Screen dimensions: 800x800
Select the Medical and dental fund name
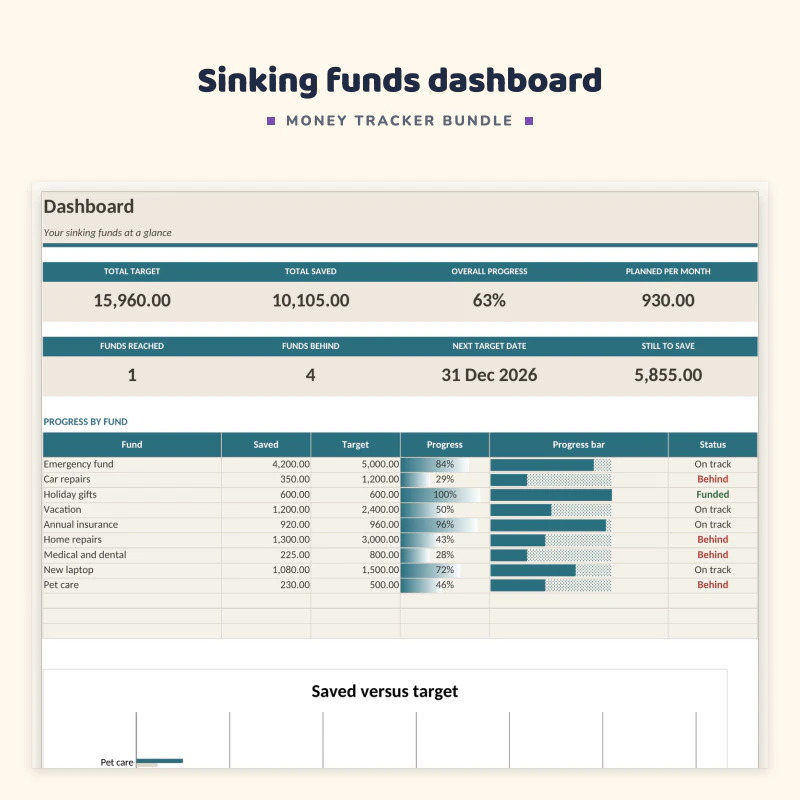[85, 555]
